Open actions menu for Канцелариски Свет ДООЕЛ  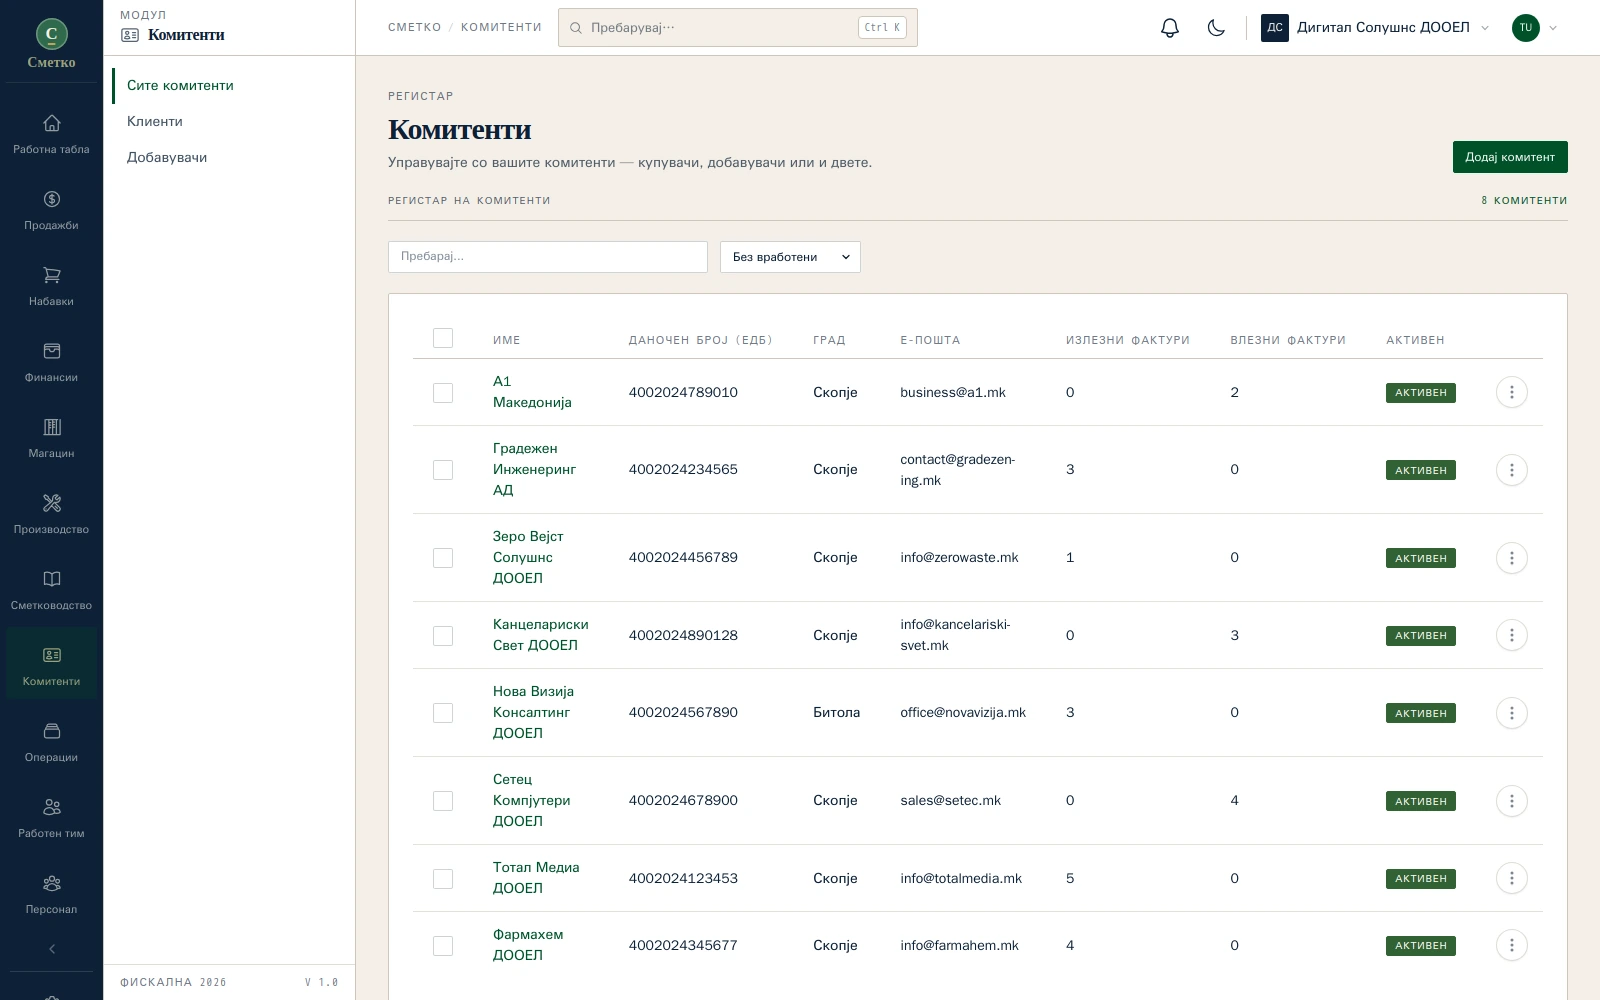coord(1511,635)
